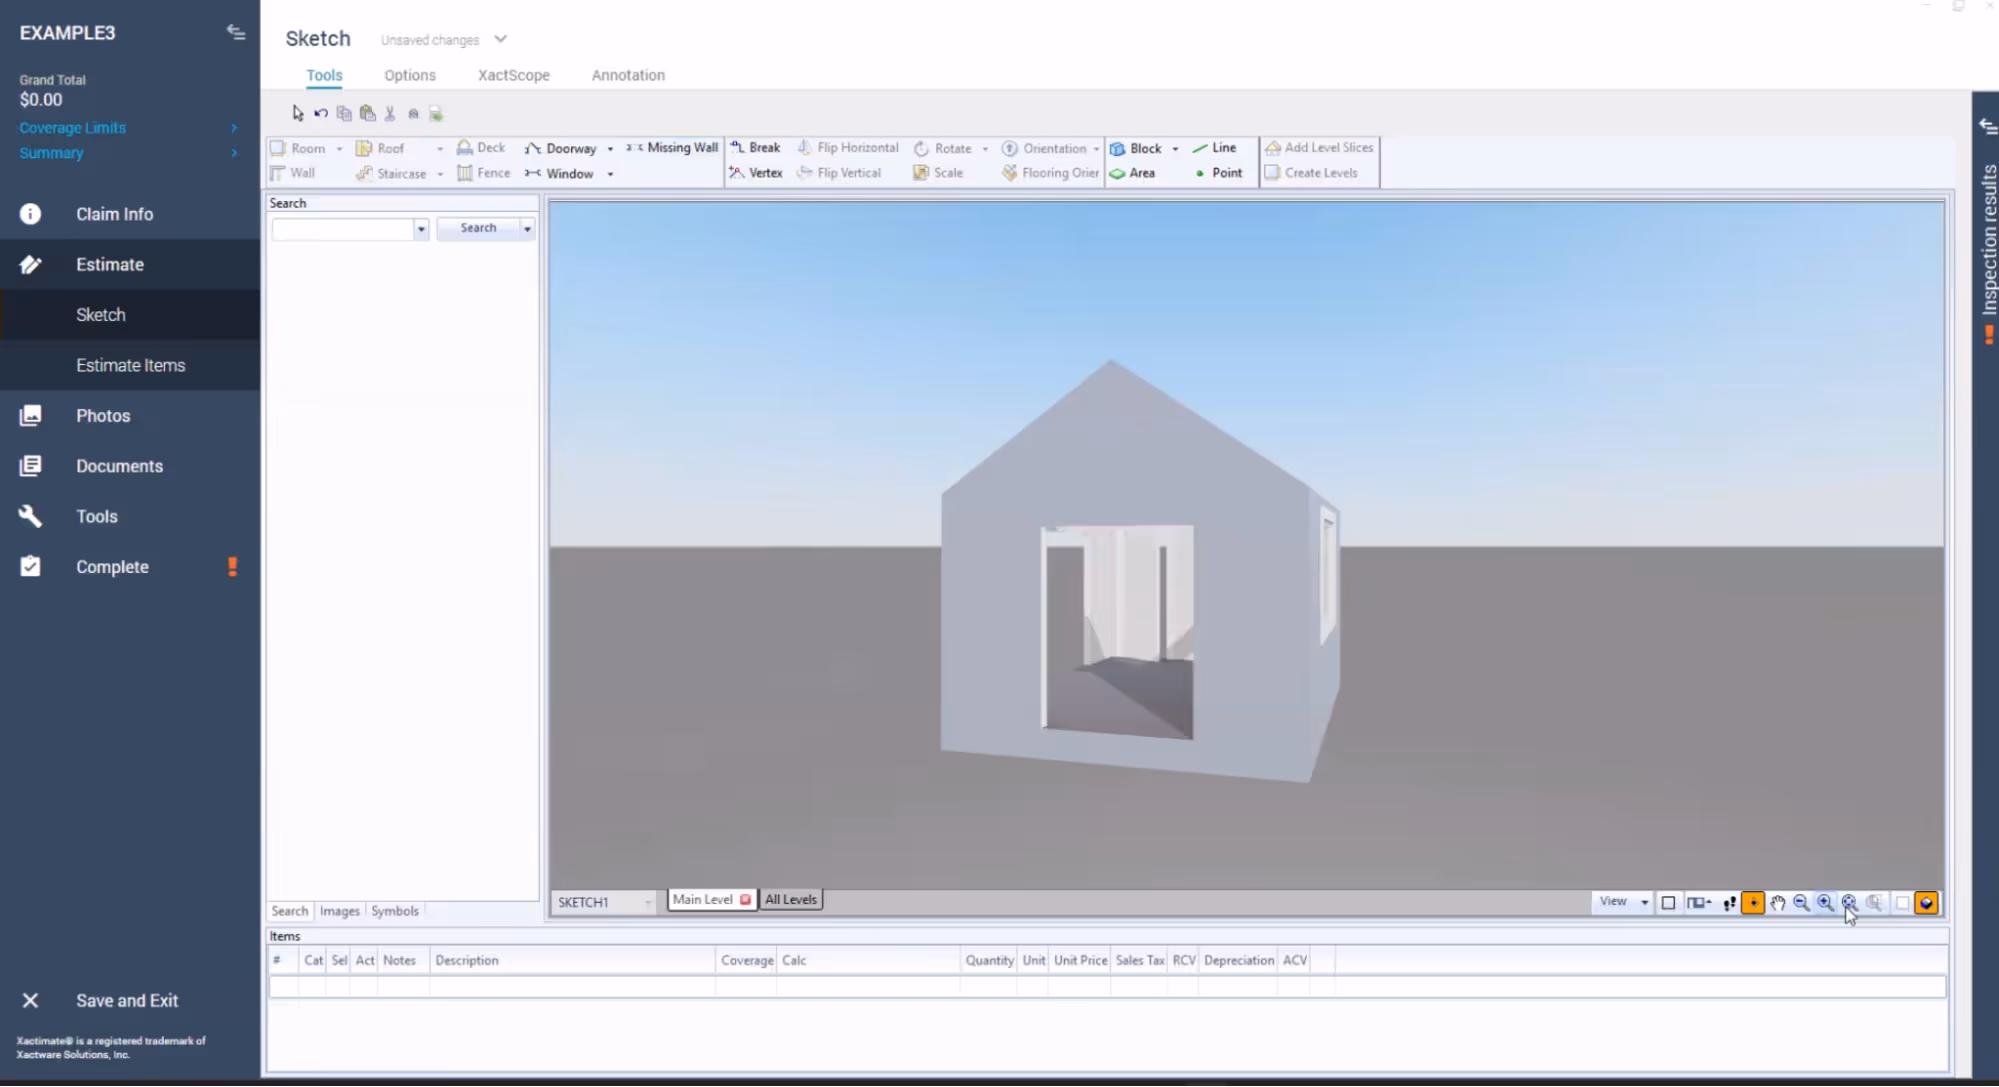Click the zoom out magnifier icon
The height and width of the screenshot is (1087, 1999).
(1801, 903)
